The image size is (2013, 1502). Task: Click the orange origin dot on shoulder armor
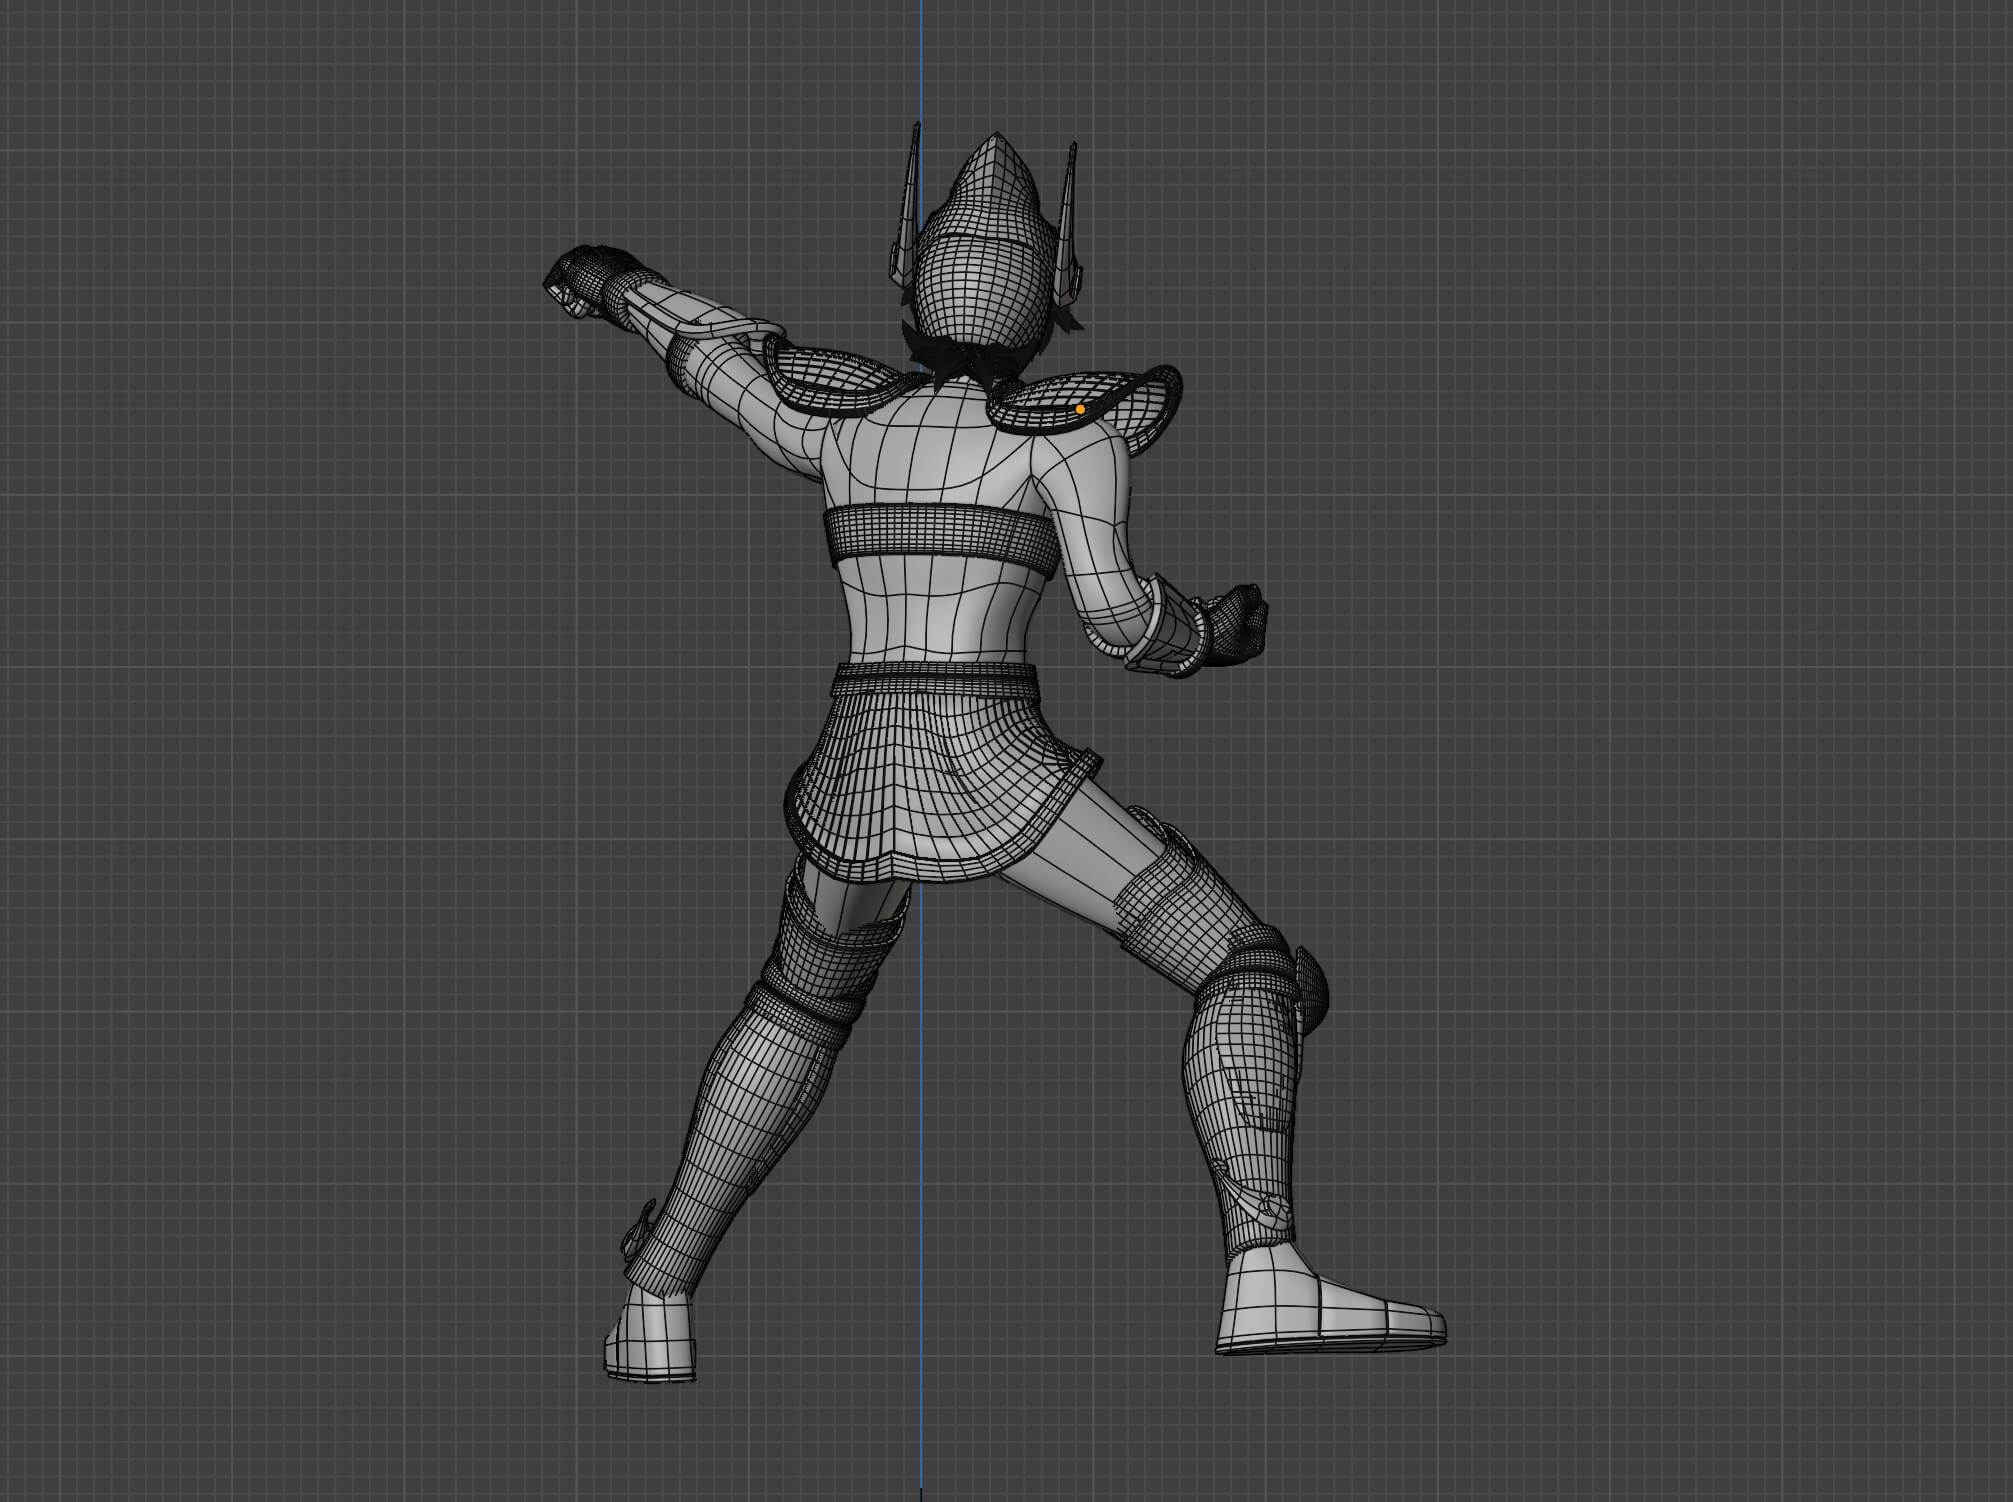tap(1080, 409)
